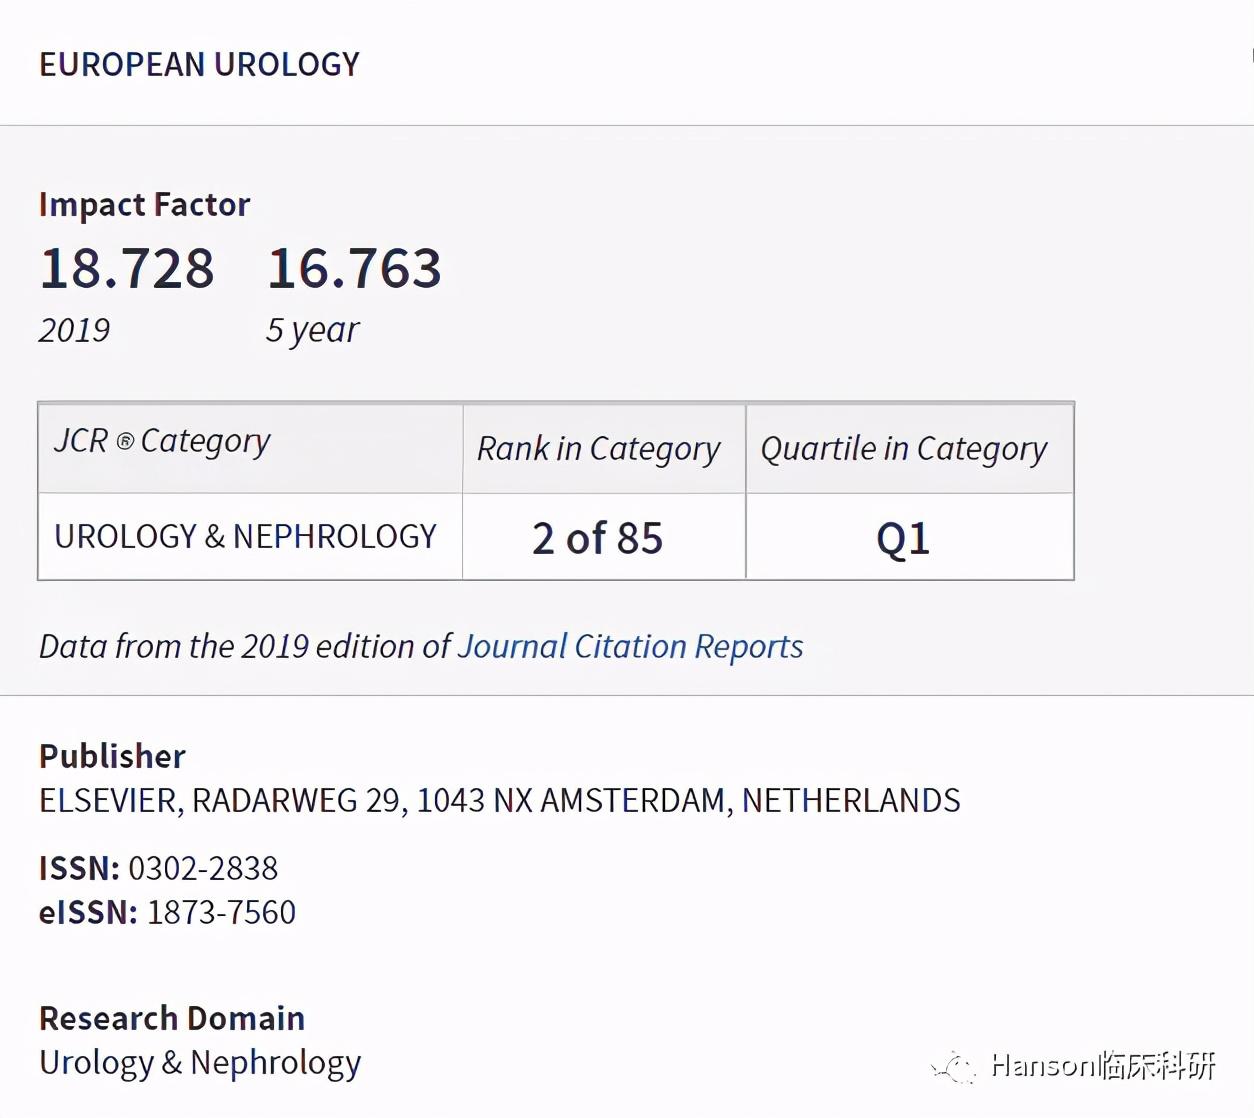1254x1118 pixels.
Task: Click the Quartile in Category column header
Action: click(903, 449)
